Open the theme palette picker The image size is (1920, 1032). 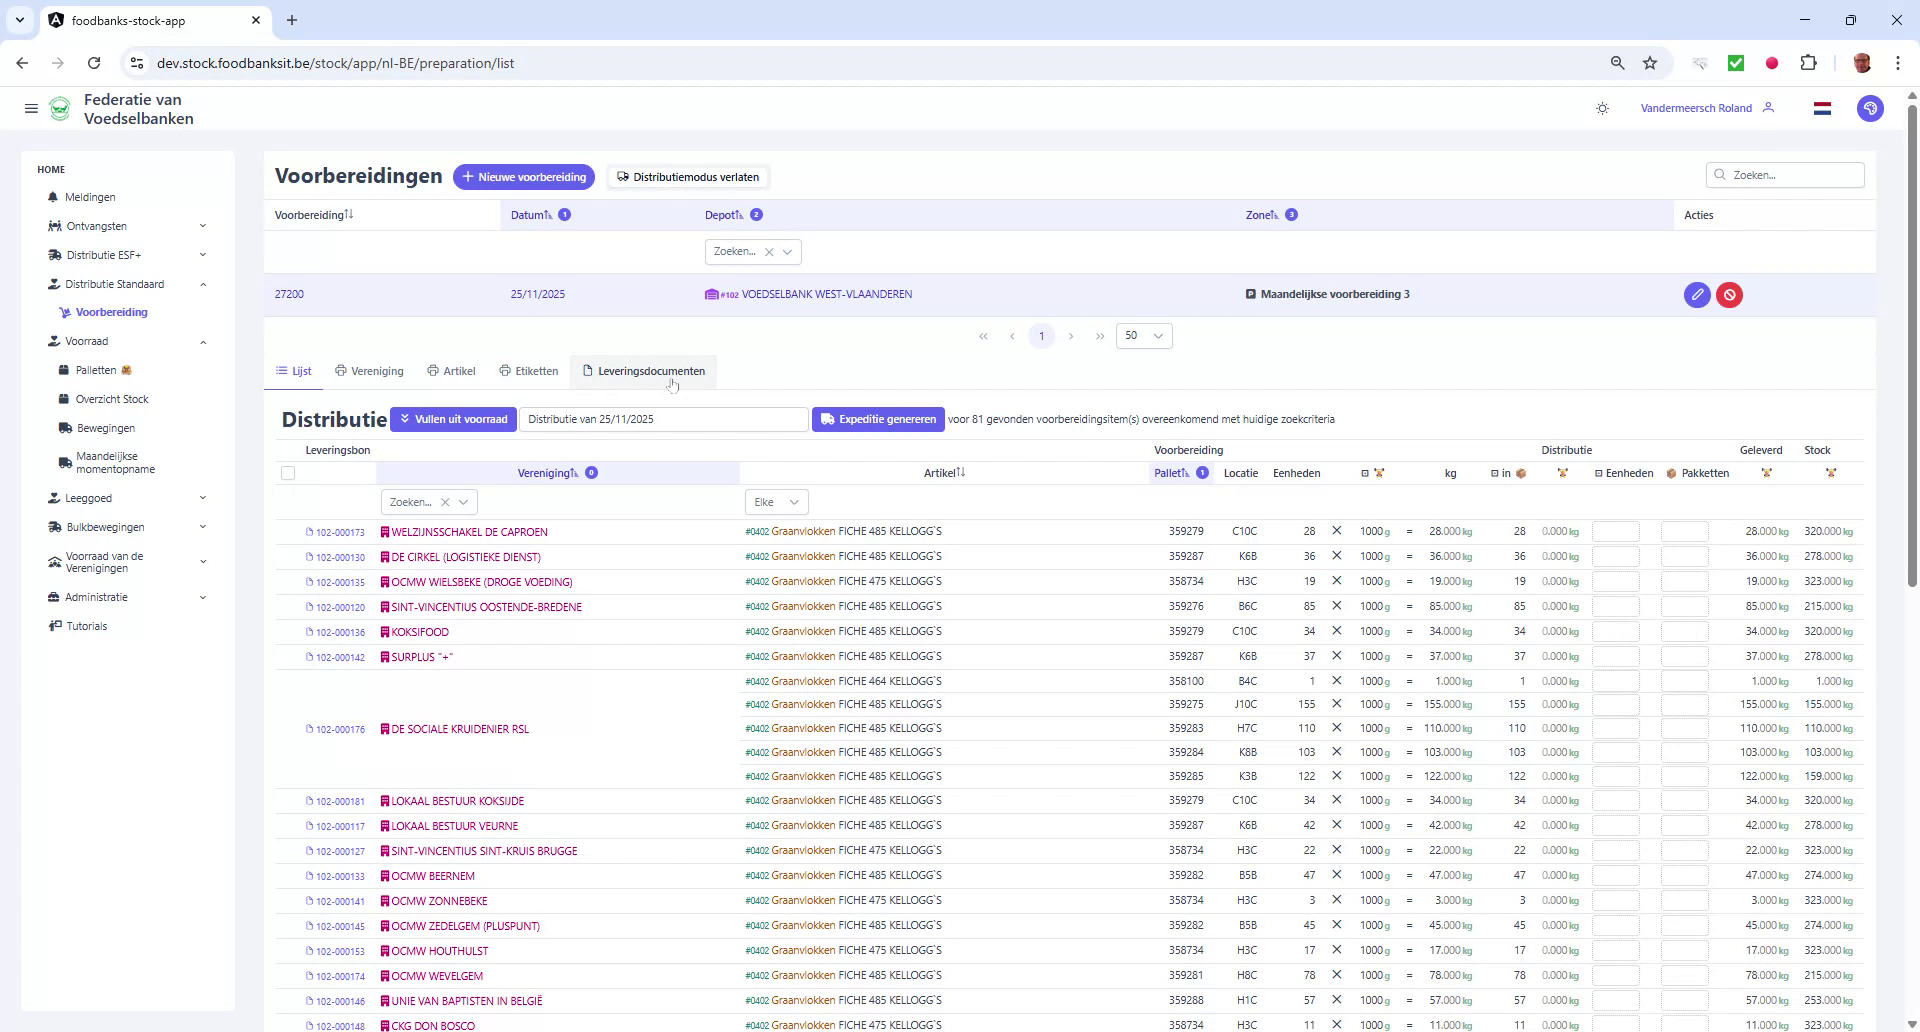[1871, 108]
